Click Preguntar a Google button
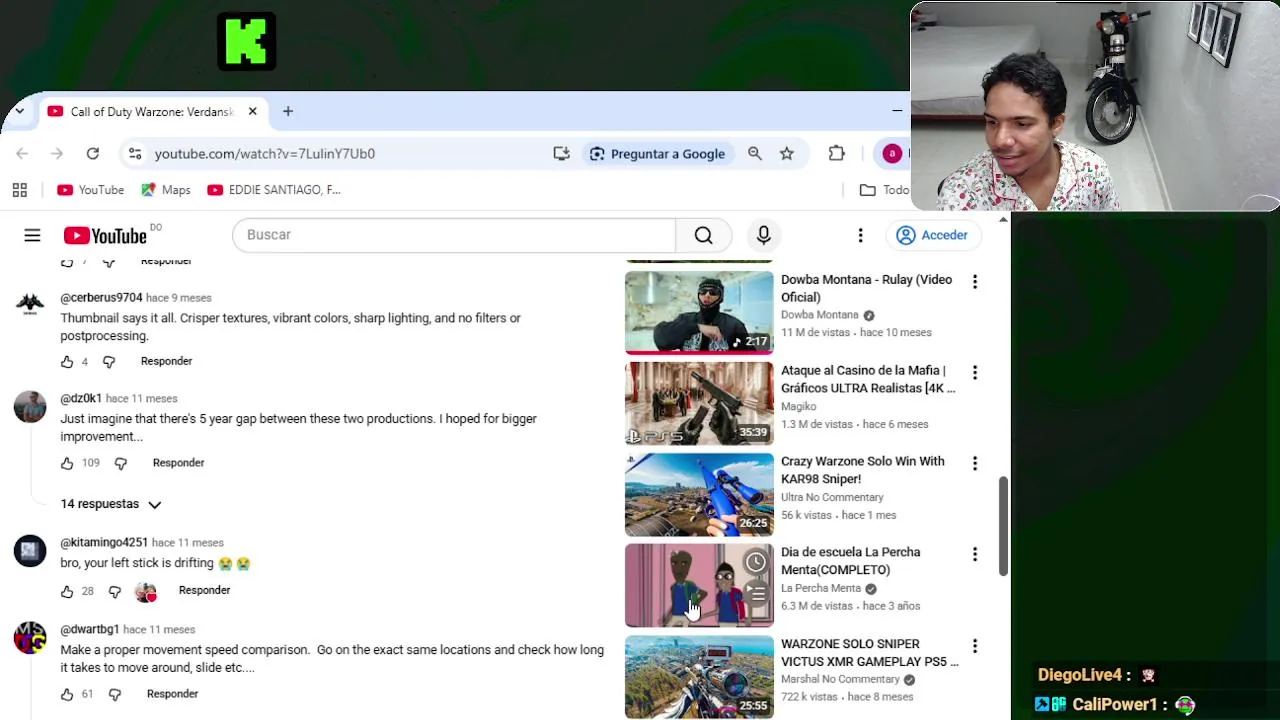The width and height of the screenshot is (1280, 720). (657, 153)
